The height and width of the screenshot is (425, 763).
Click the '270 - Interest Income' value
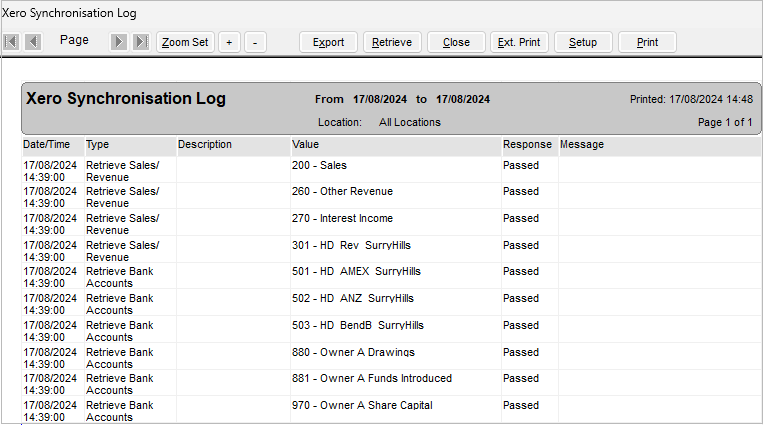click(x=342, y=219)
